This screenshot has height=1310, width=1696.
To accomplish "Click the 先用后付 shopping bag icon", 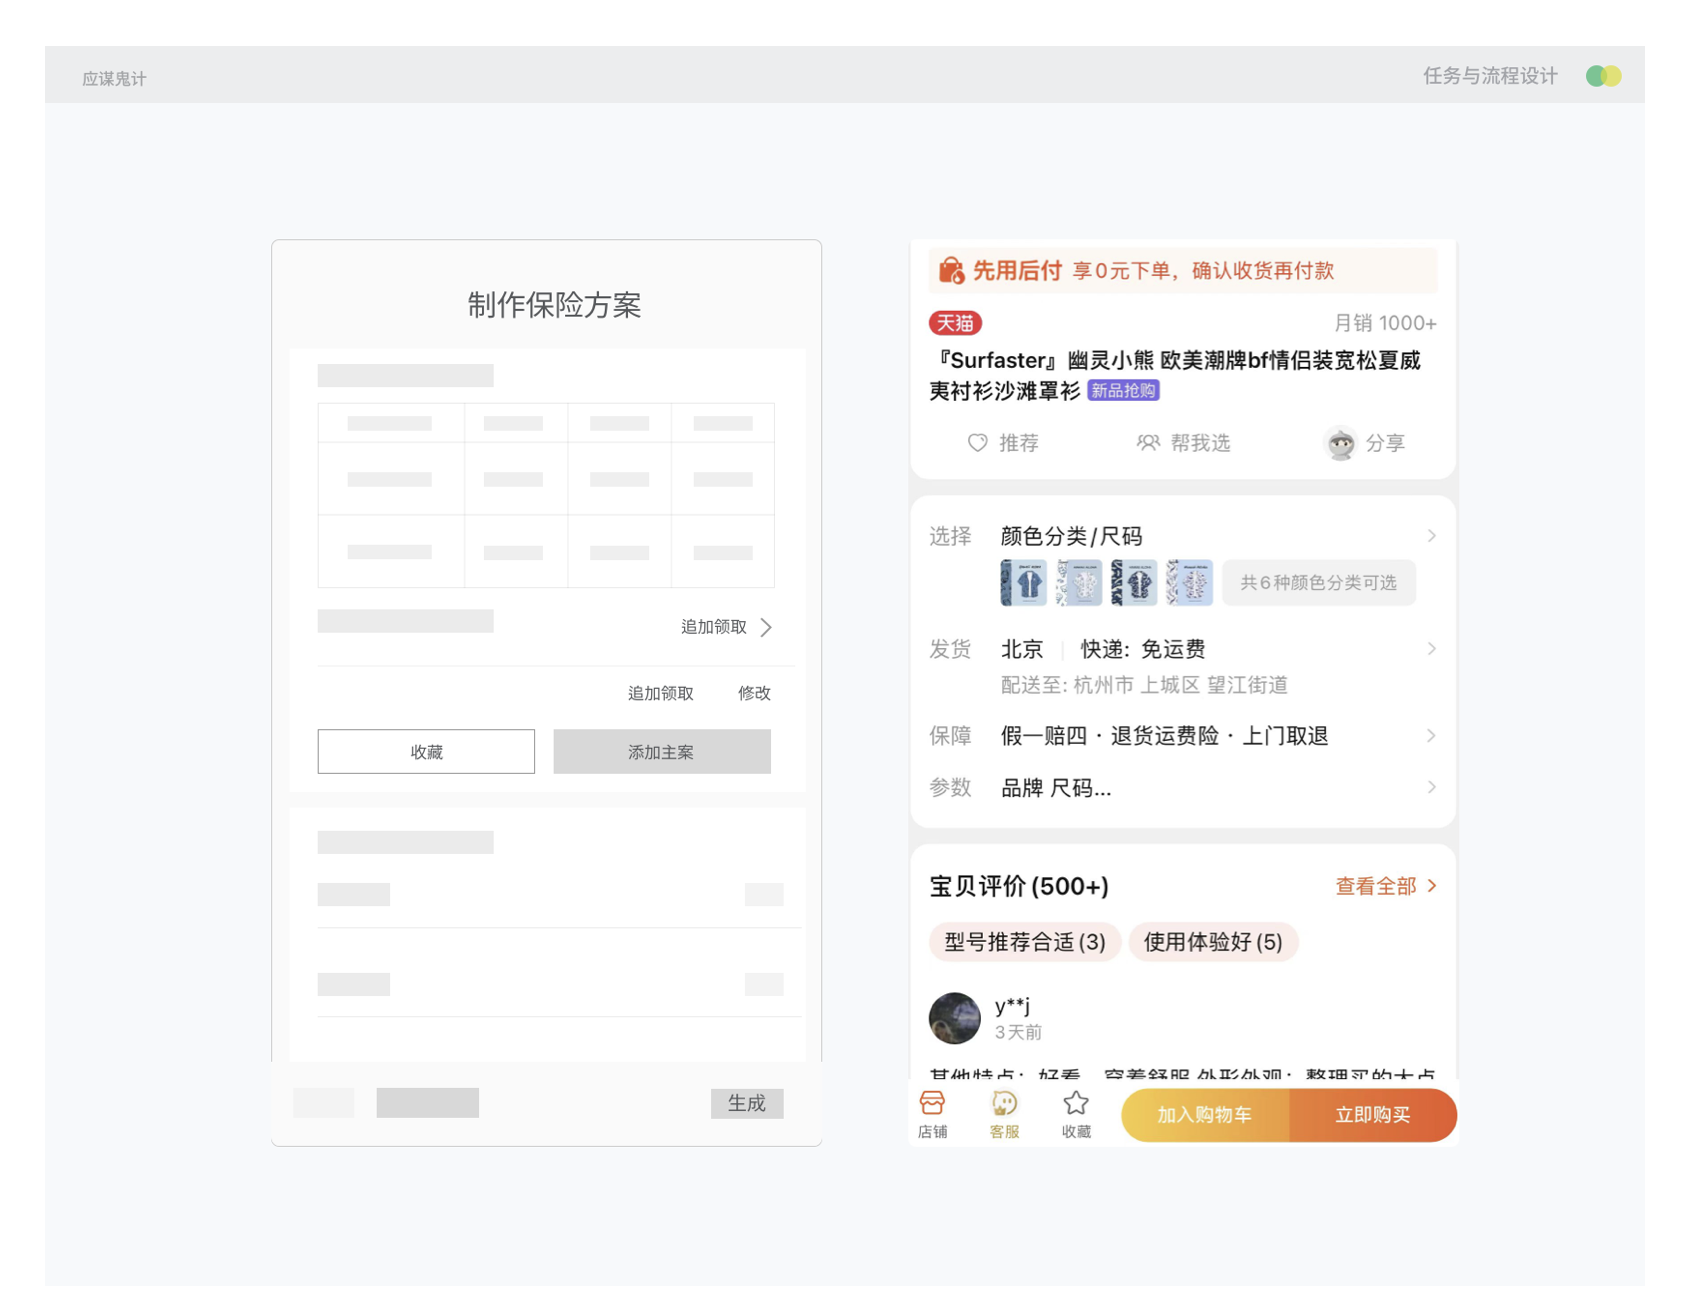I will coord(951,271).
